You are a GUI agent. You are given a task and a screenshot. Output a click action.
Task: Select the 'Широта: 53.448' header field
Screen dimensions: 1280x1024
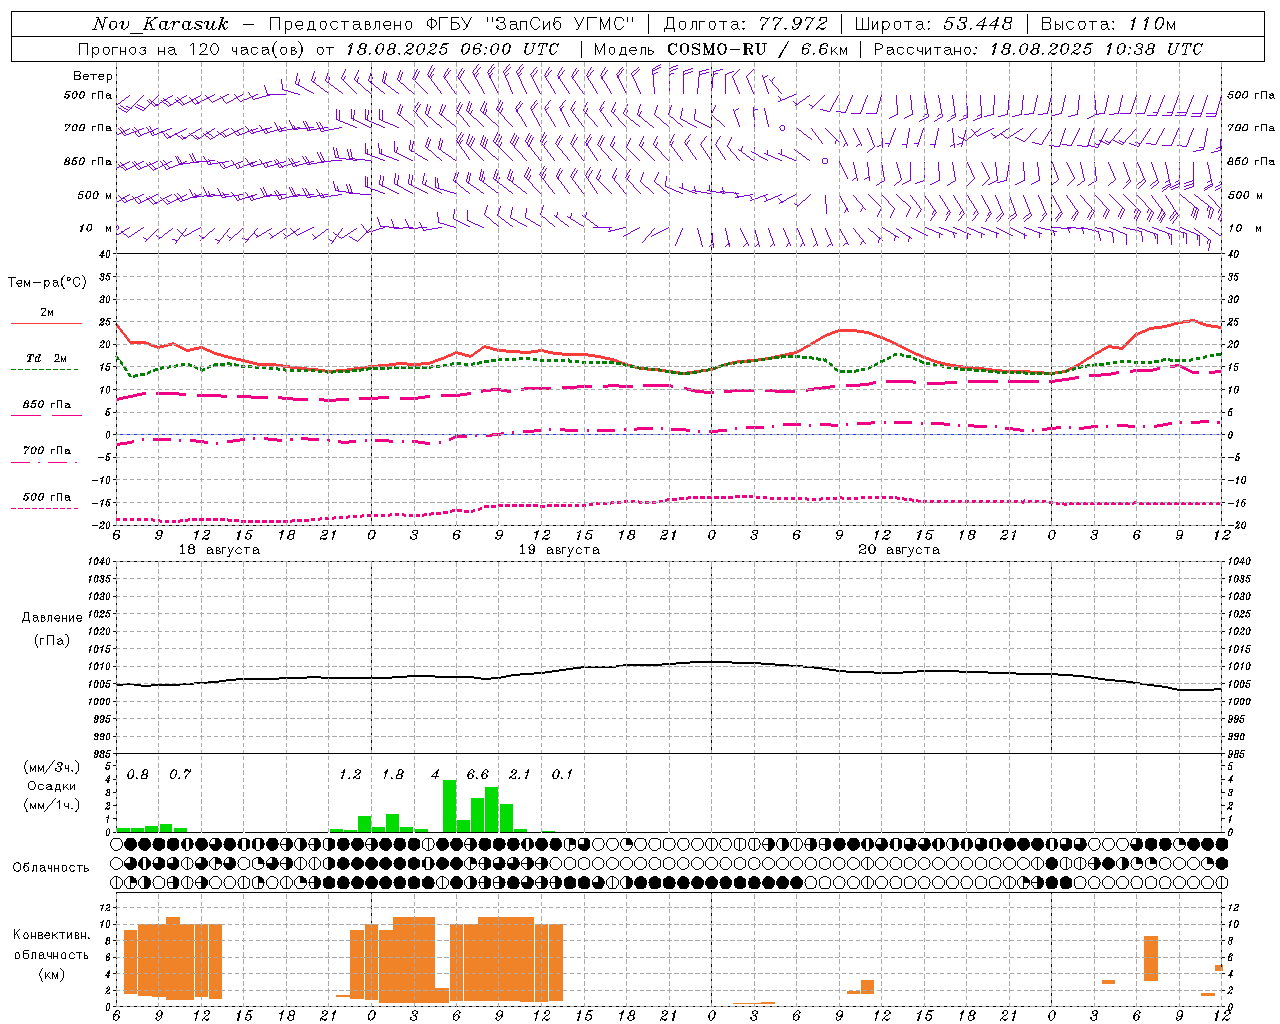click(933, 24)
